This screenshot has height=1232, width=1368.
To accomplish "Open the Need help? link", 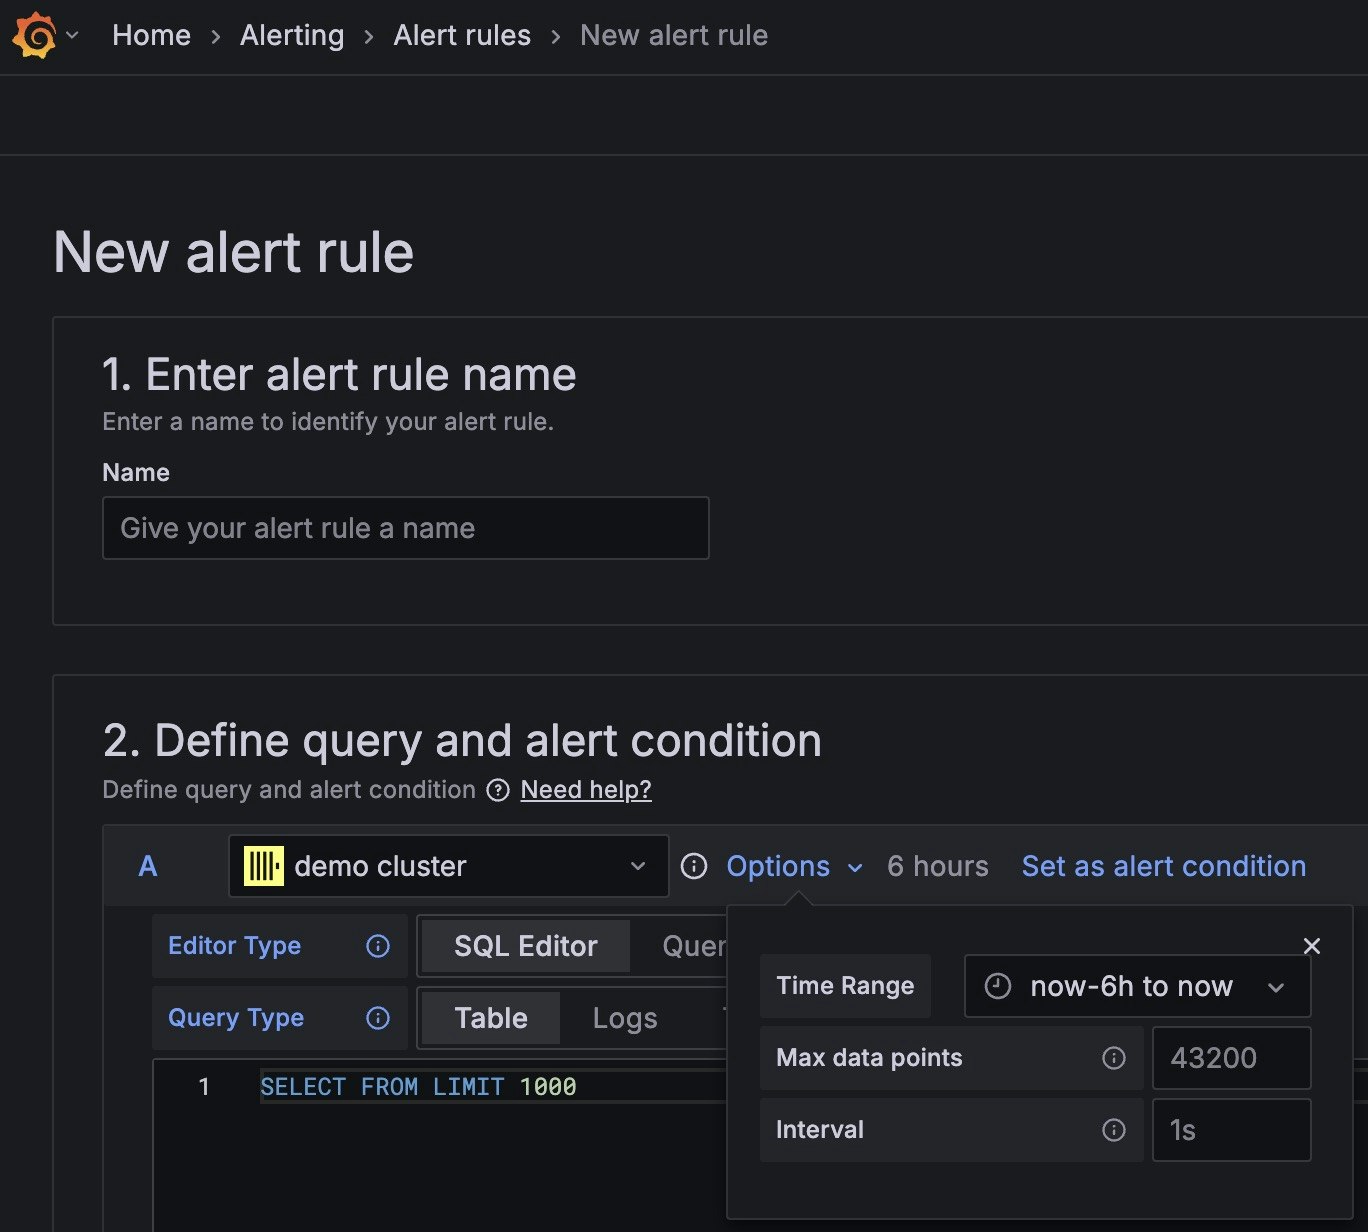I will coord(586,790).
